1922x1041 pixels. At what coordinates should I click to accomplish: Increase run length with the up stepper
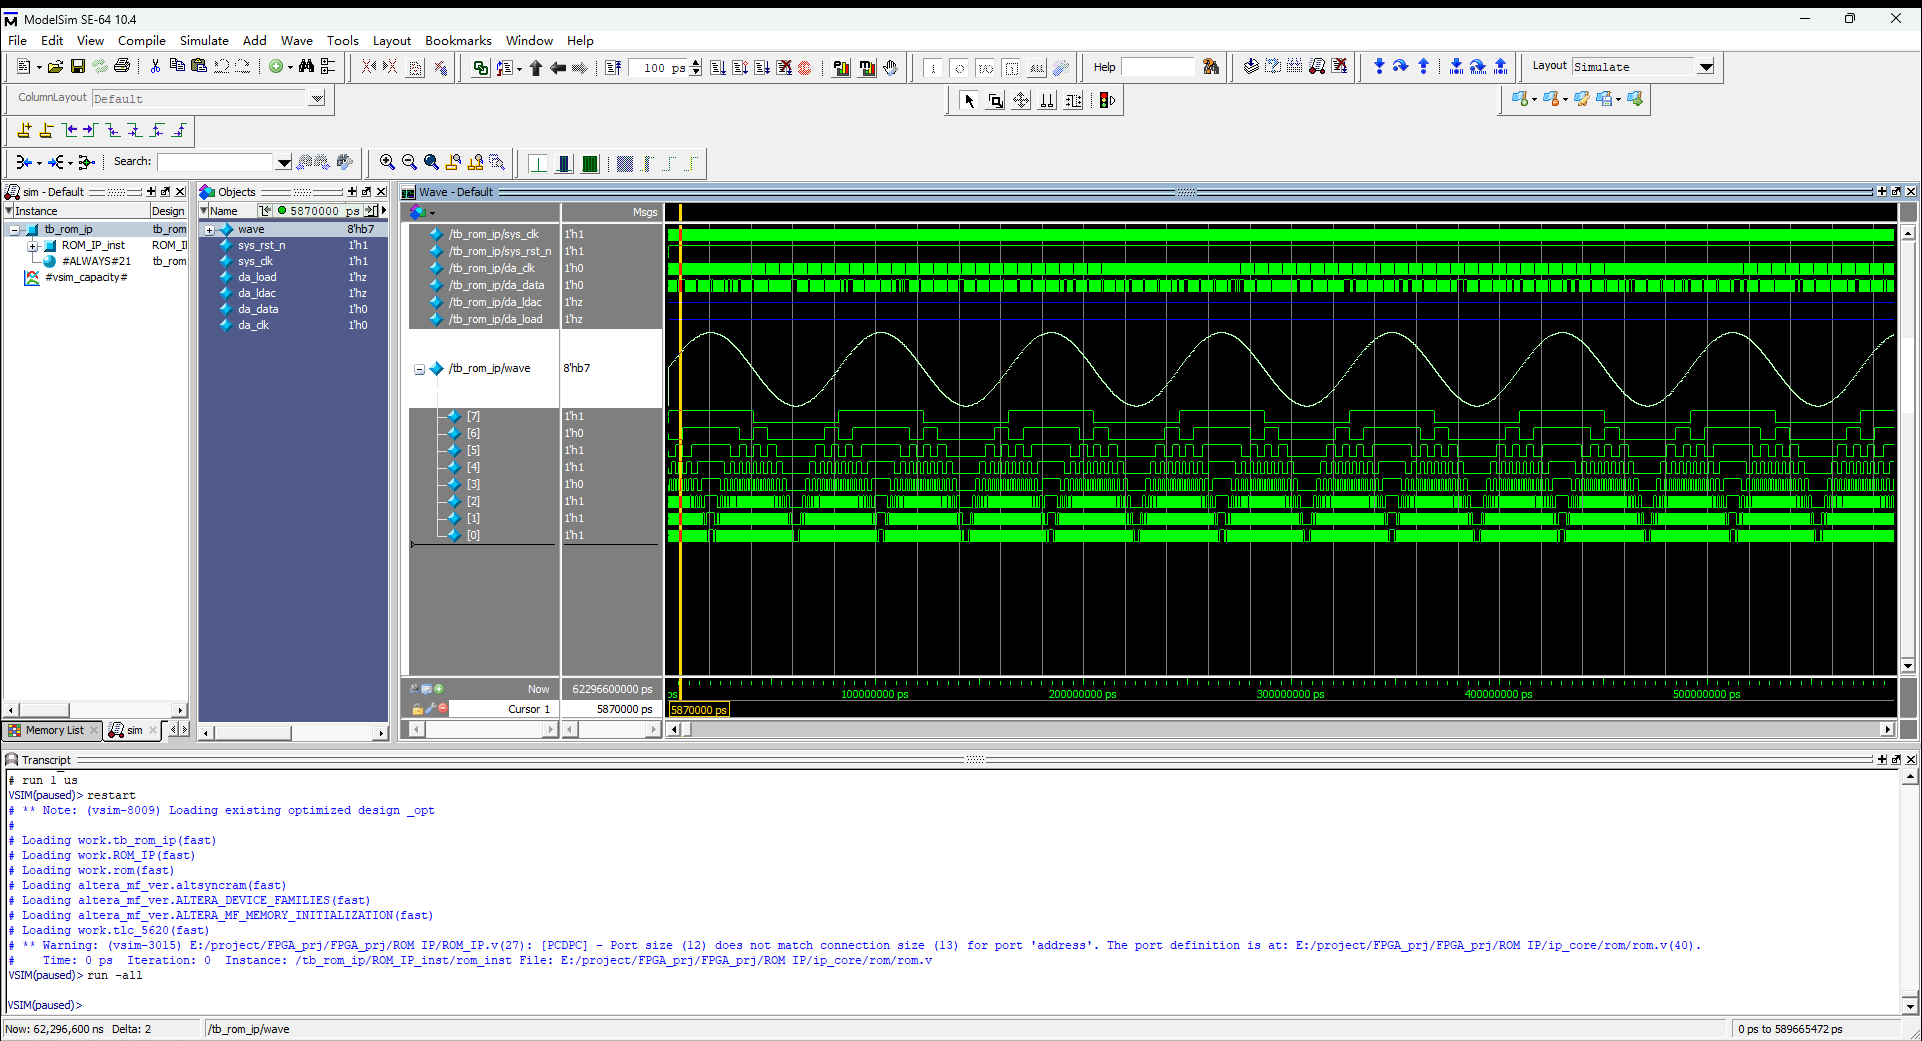pos(696,63)
